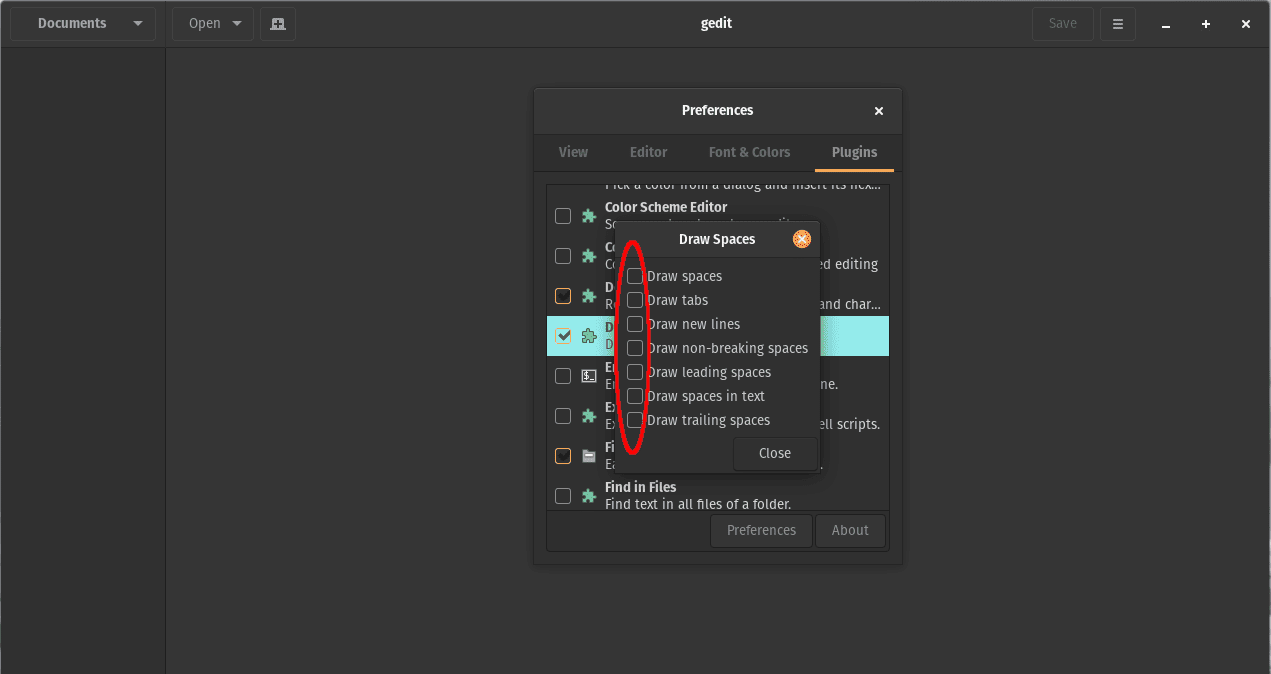Switch to the View tab
This screenshot has height=674, width=1271.
[x=573, y=152]
